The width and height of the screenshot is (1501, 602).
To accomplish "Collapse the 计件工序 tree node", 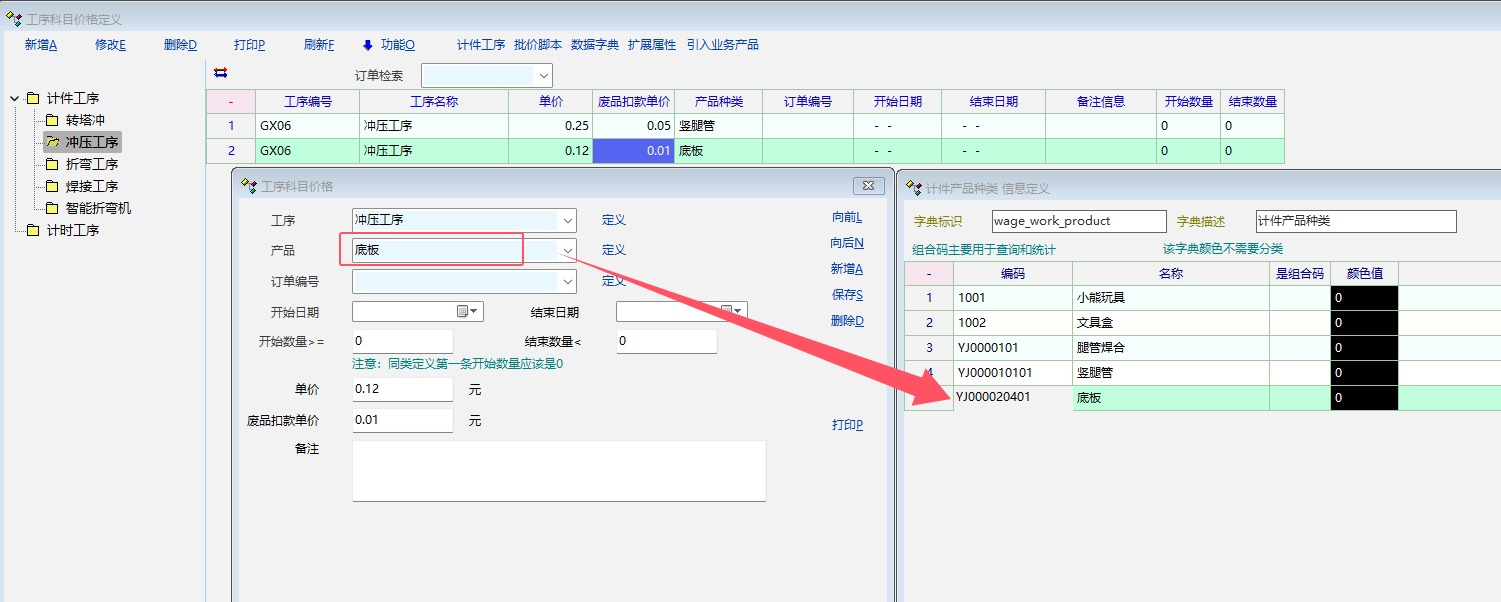I will [x=15, y=98].
